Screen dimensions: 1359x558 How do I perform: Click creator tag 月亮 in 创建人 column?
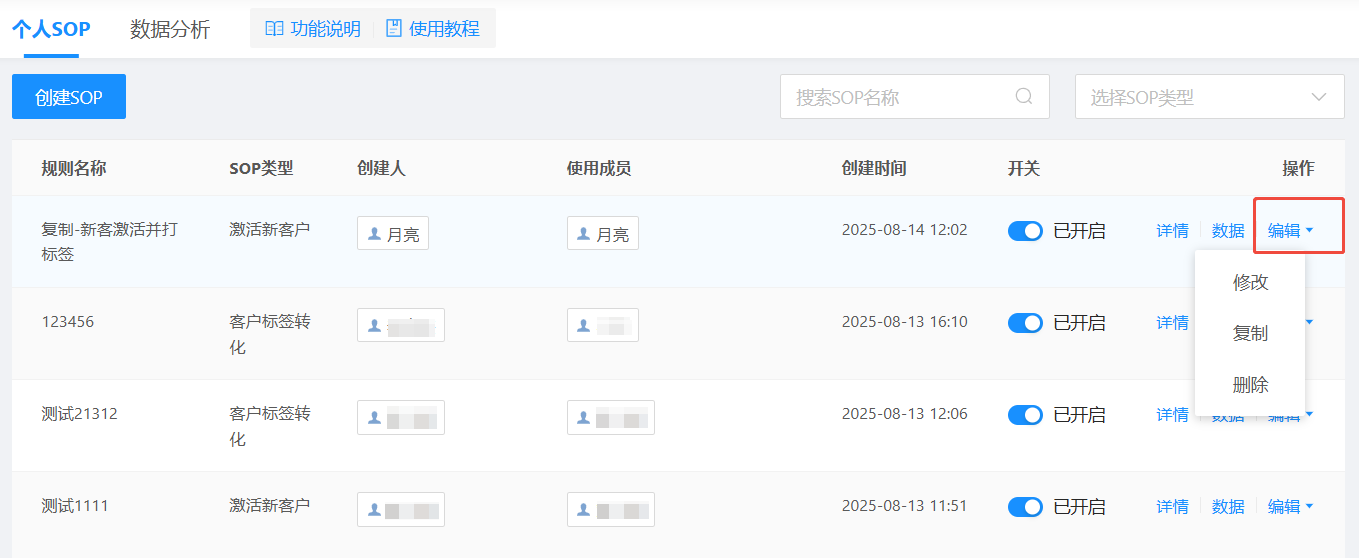point(393,233)
